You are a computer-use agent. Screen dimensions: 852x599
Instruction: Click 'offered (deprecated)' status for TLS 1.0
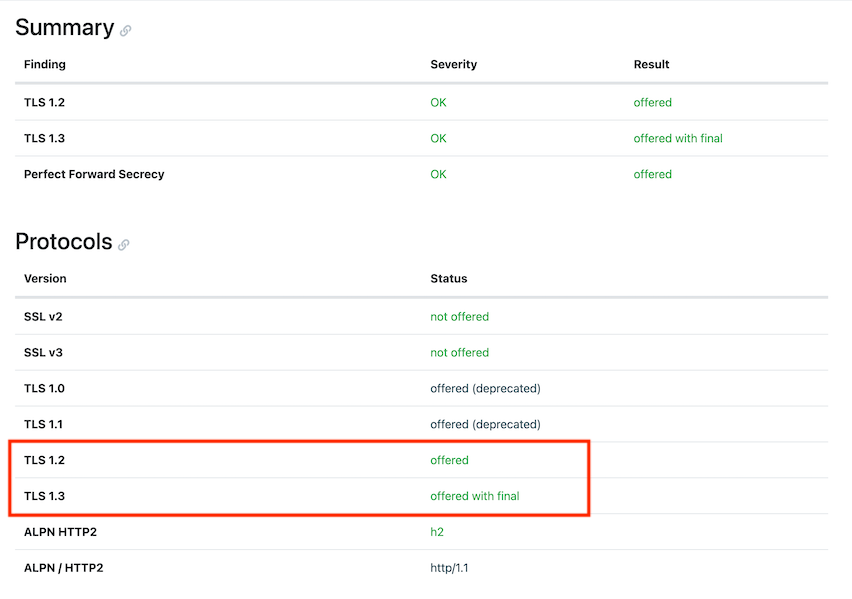coord(486,388)
